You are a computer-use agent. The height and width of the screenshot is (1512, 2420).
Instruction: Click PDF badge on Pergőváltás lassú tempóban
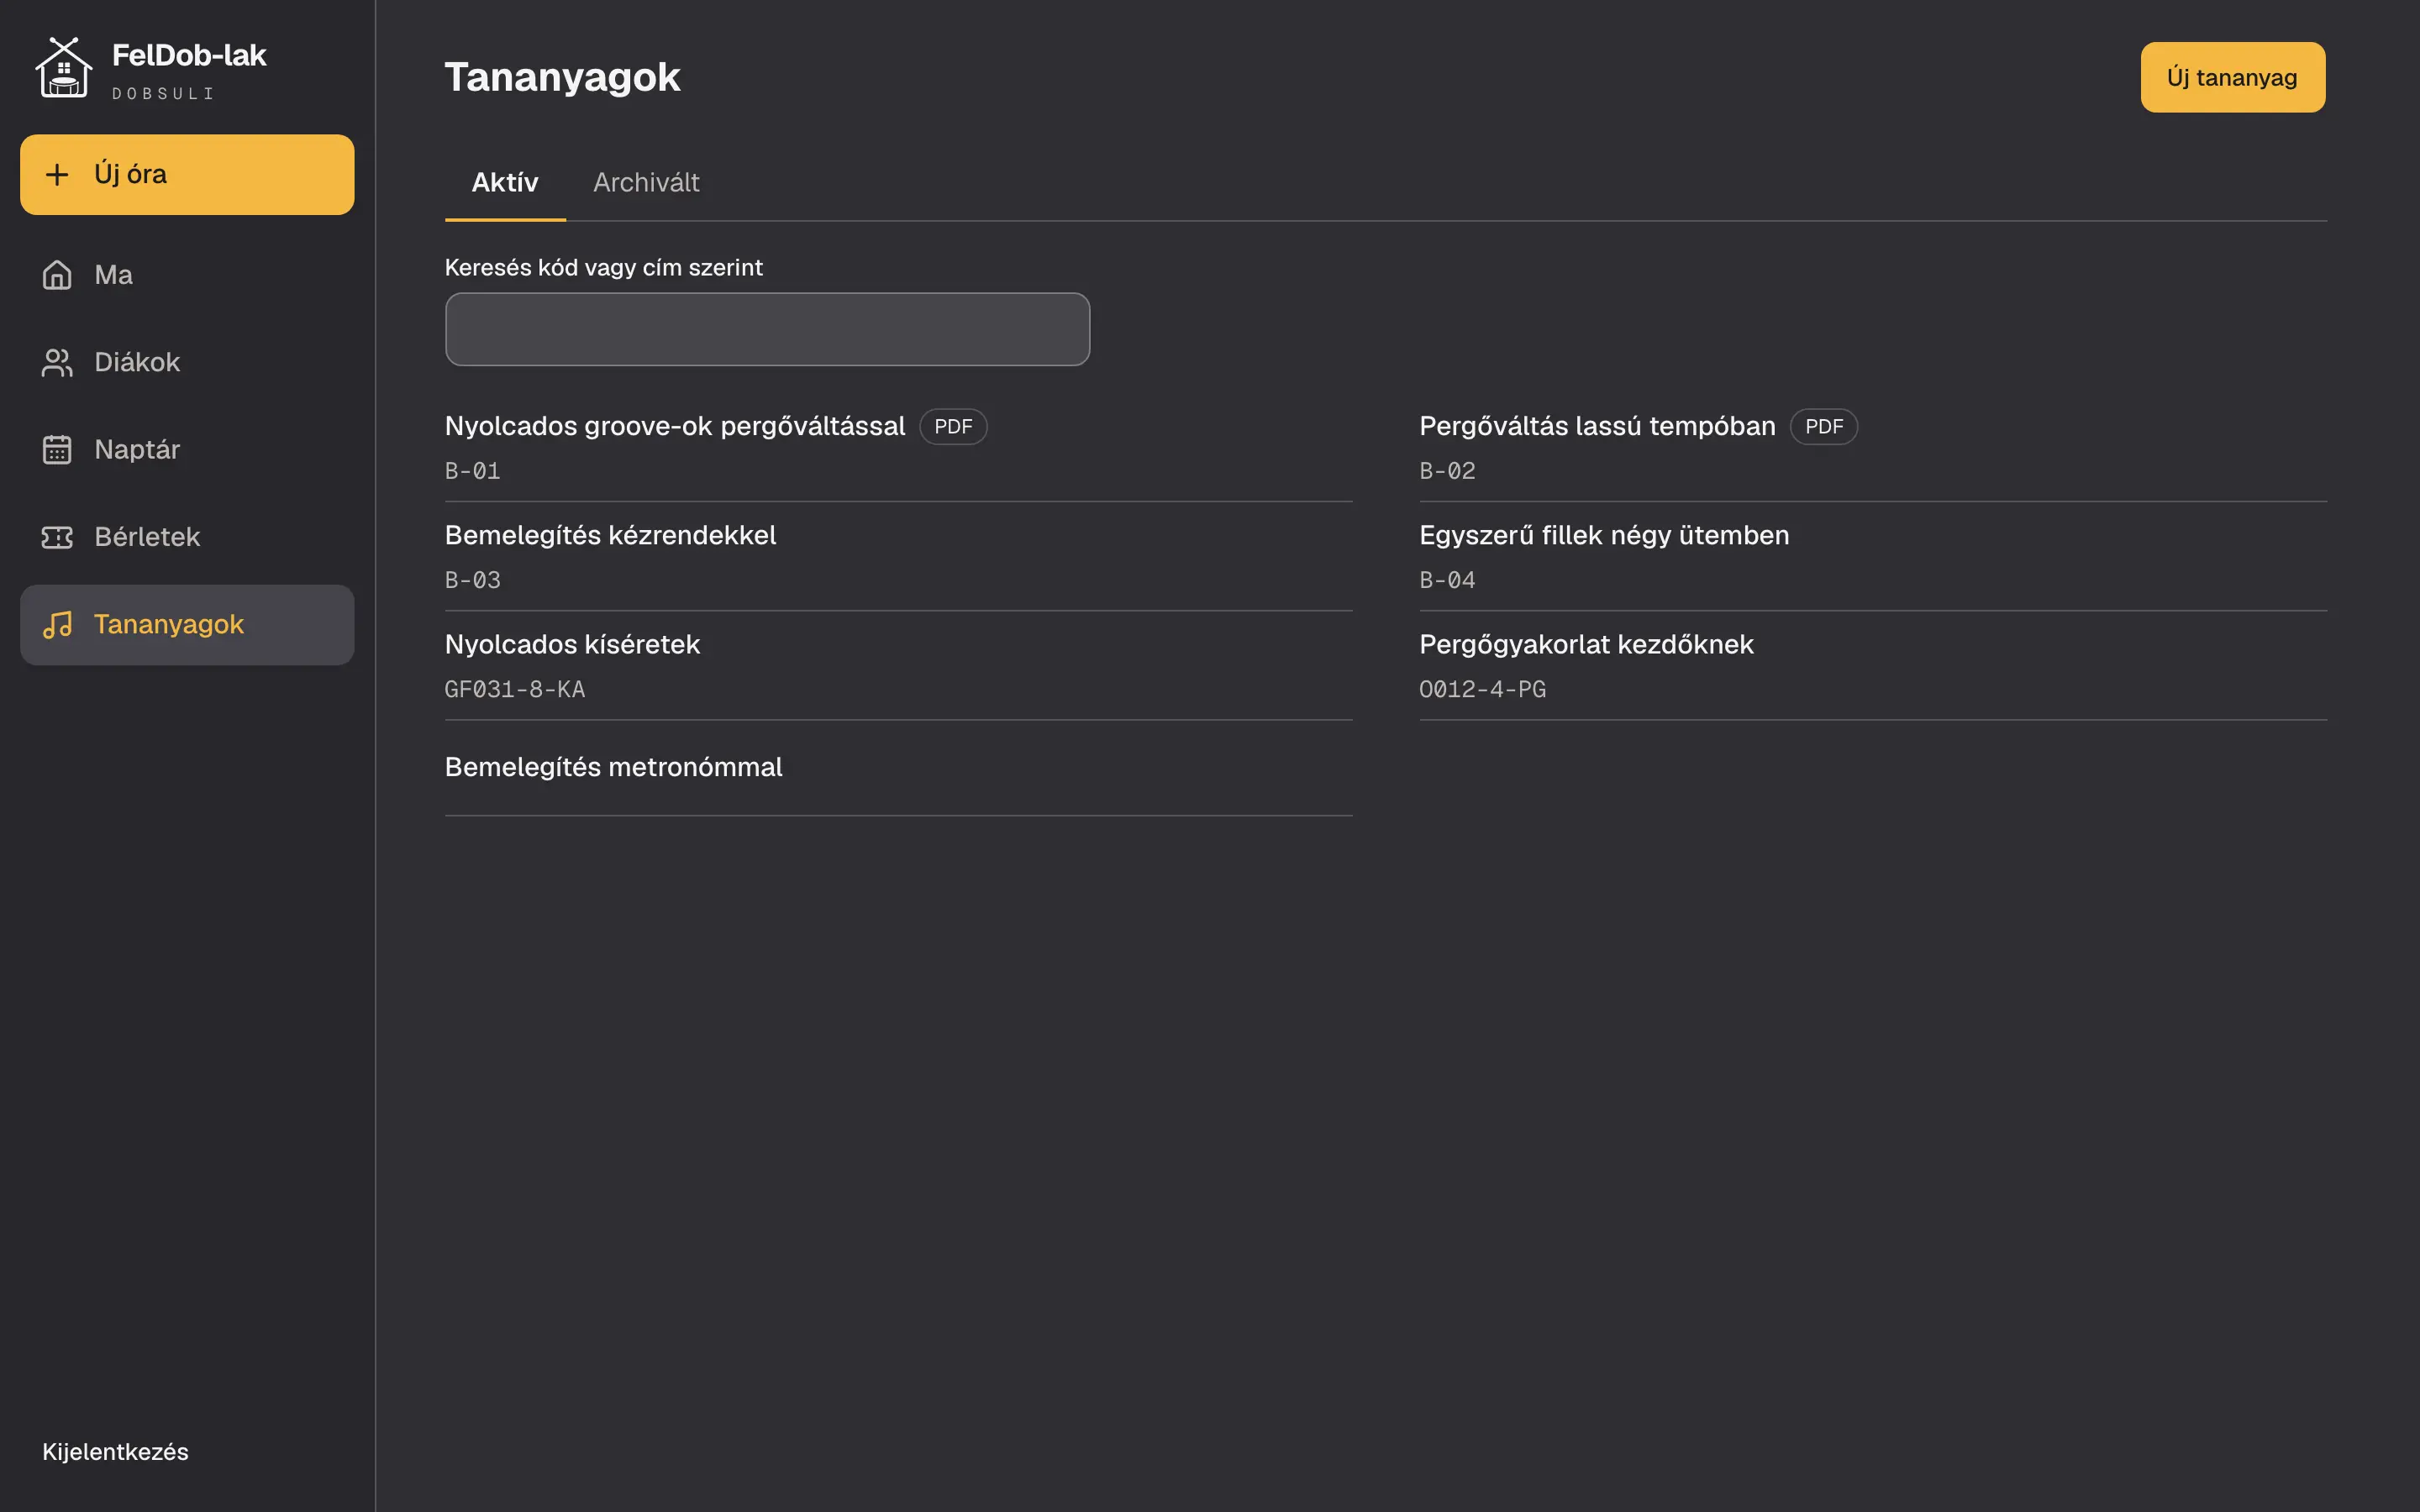tap(1824, 427)
